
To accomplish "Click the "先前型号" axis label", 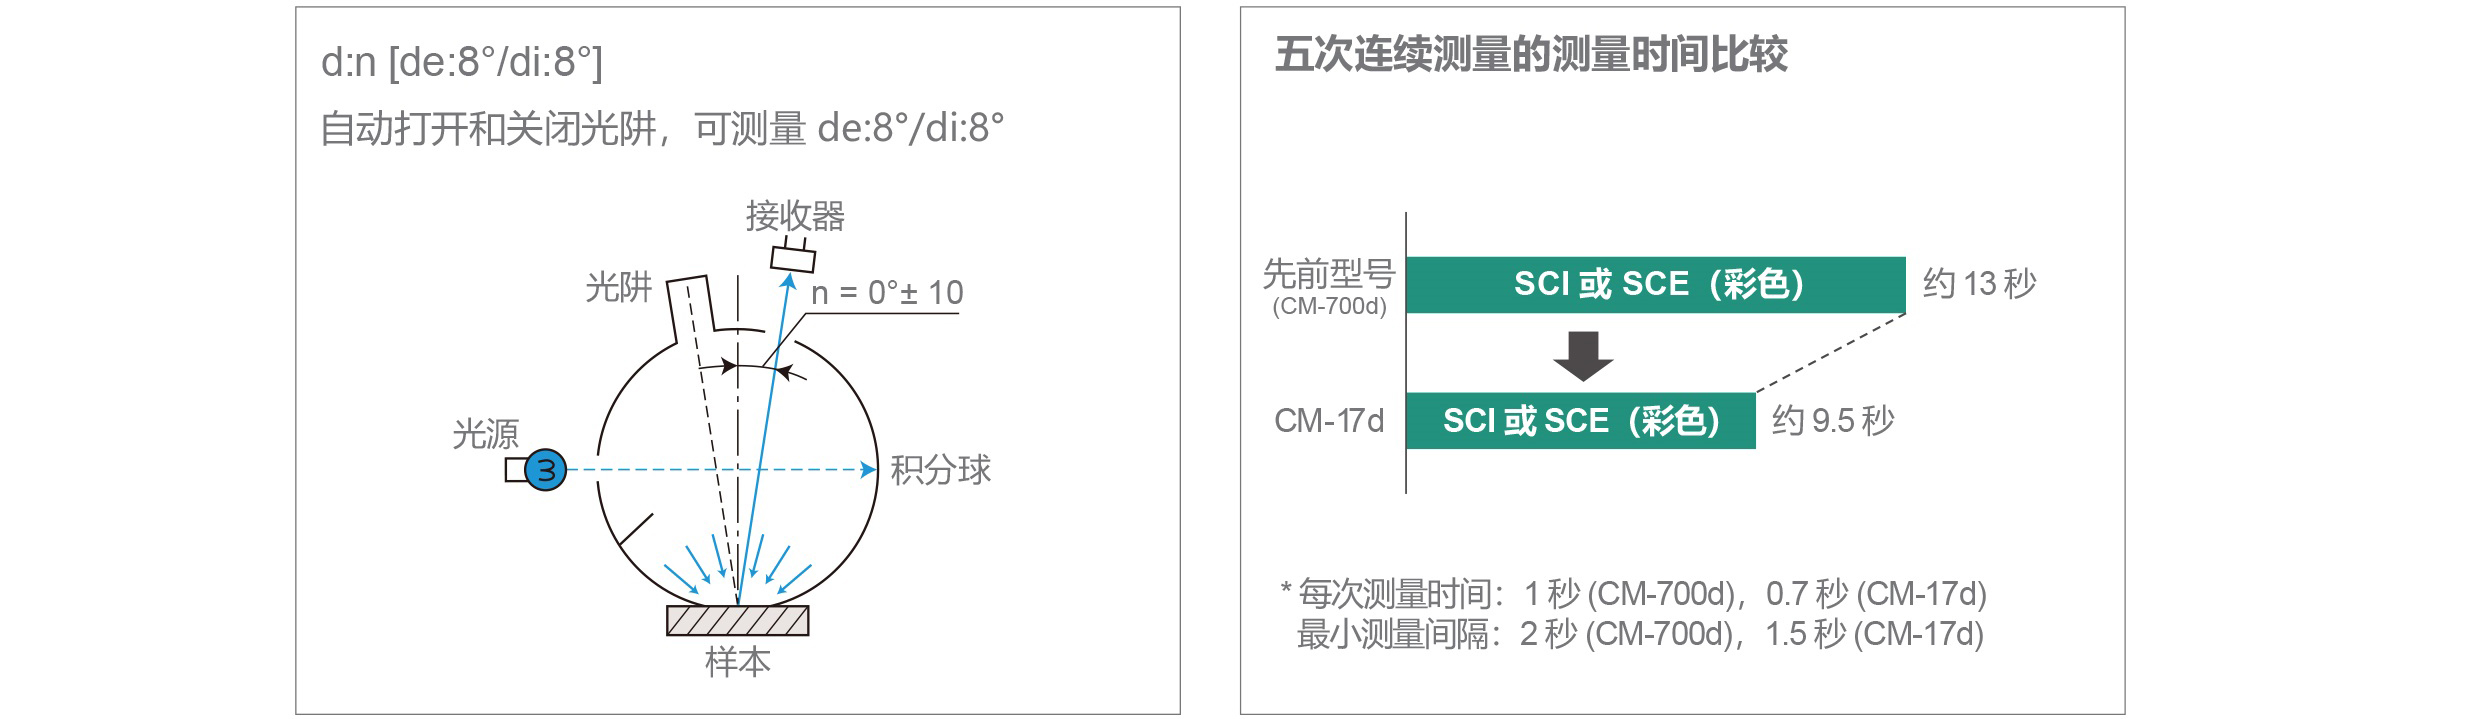I will (1329, 273).
